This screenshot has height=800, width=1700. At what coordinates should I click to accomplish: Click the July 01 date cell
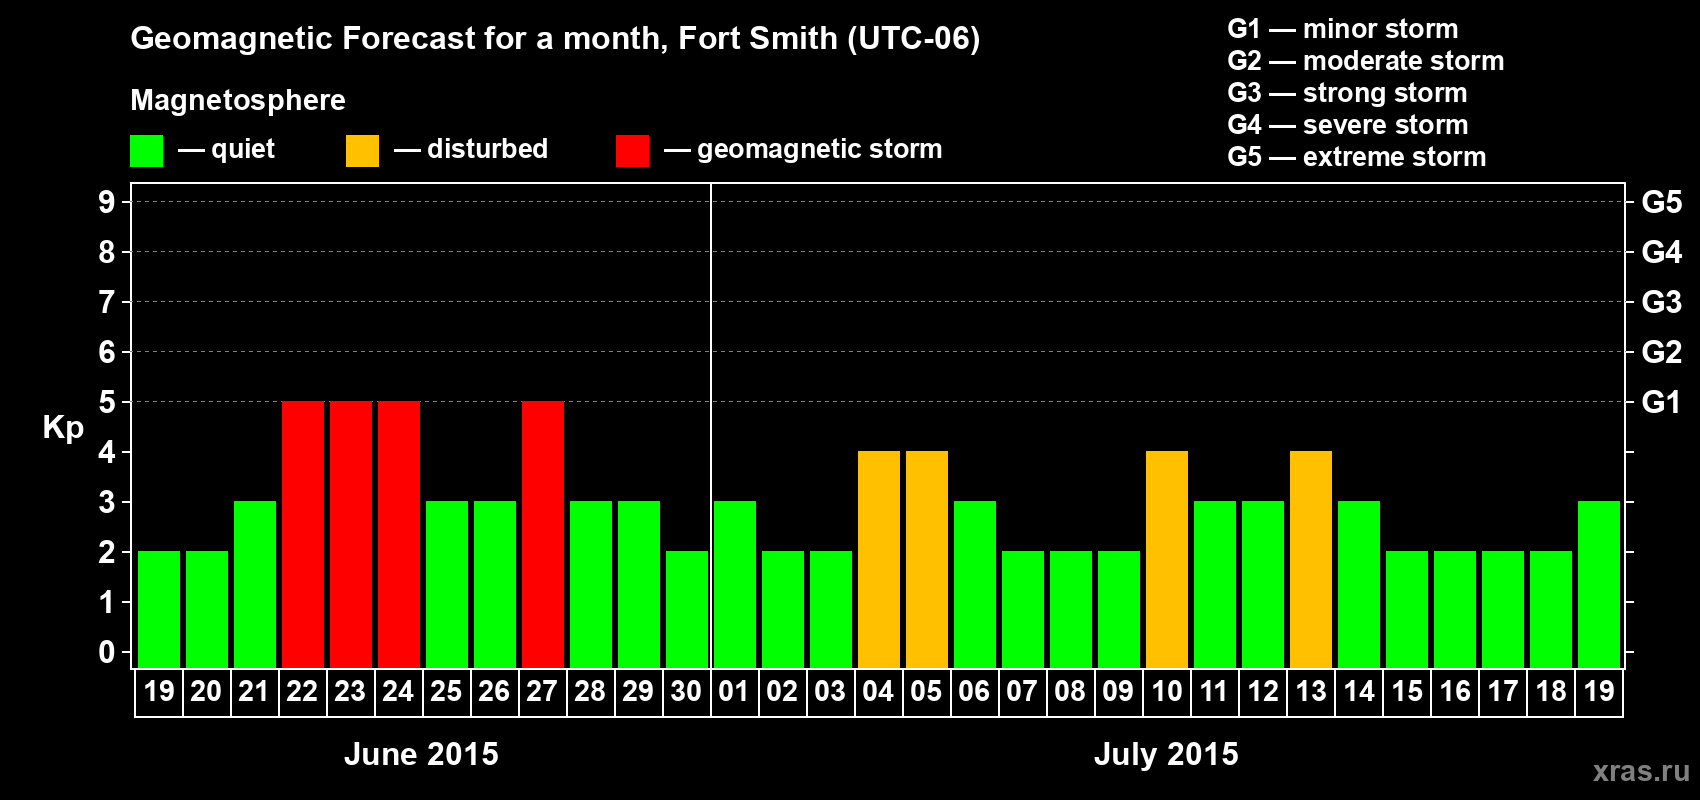734,692
